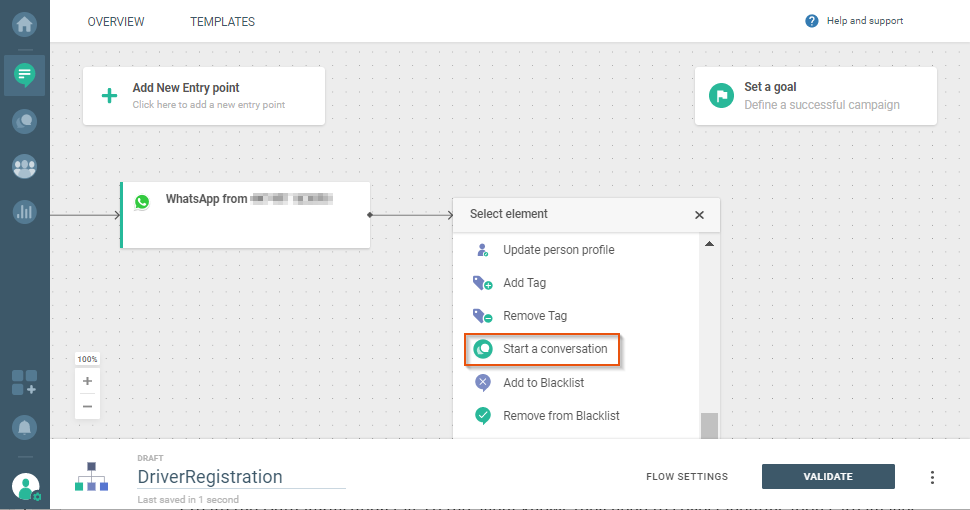Viewport: 970px width, 510px height.
Task: Open FLOW SETTINGS
Action: click(x=687, y=477)
